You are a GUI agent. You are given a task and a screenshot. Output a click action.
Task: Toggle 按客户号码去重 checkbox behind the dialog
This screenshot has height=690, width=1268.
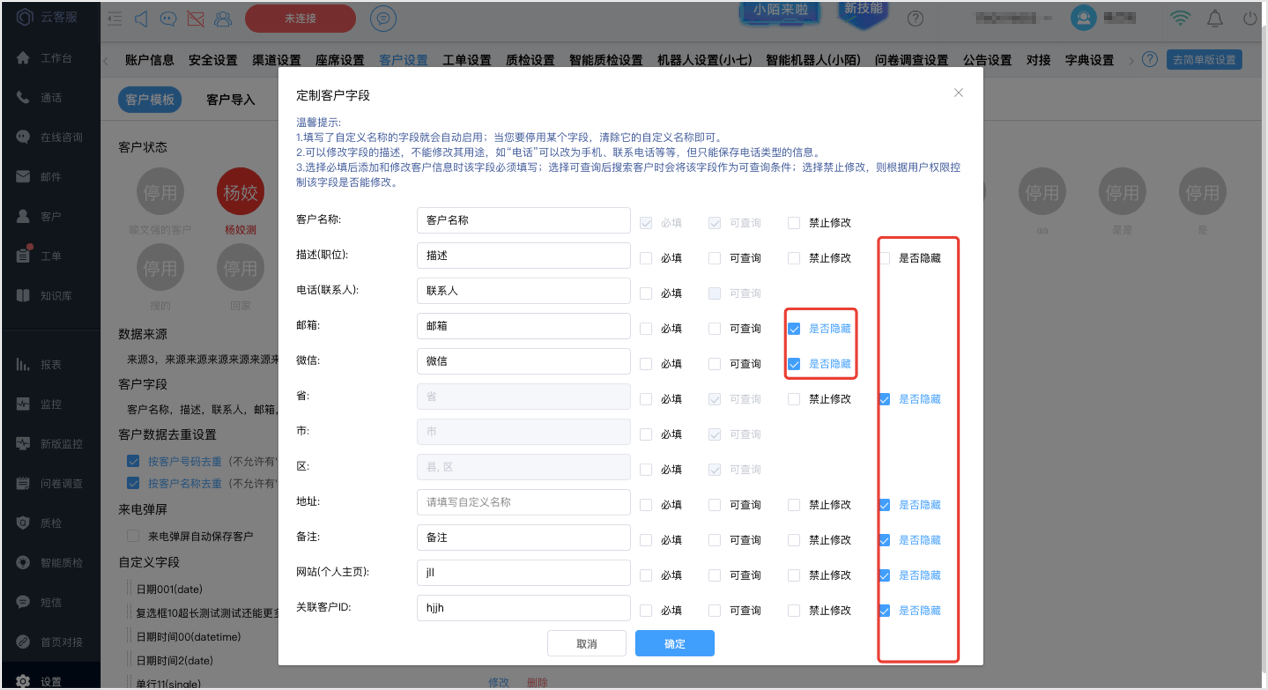click(133, 462)
